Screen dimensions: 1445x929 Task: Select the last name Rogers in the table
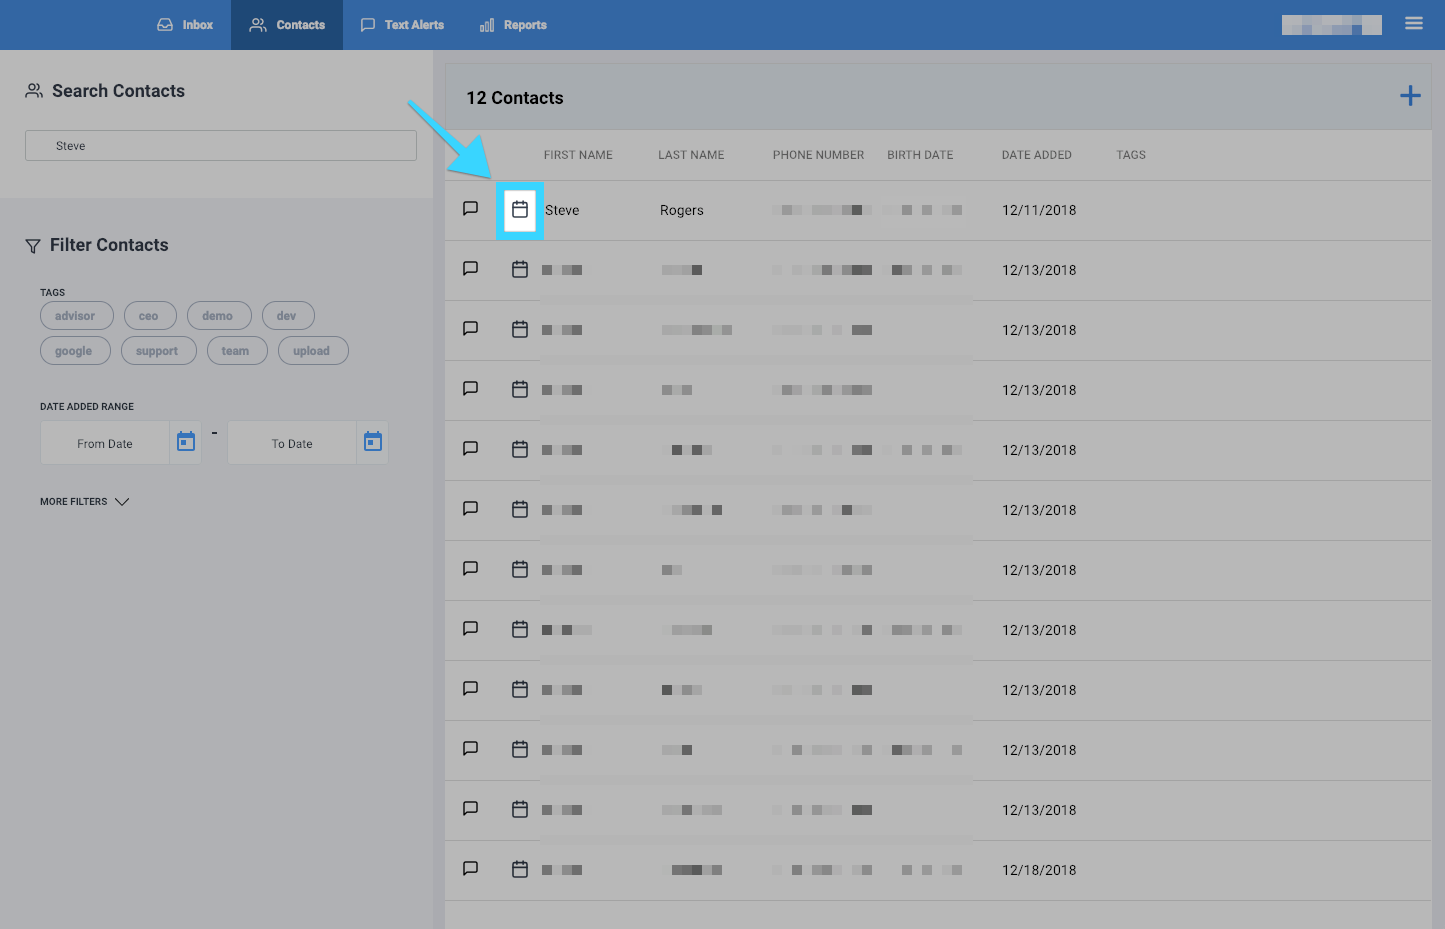pos(682,210)
